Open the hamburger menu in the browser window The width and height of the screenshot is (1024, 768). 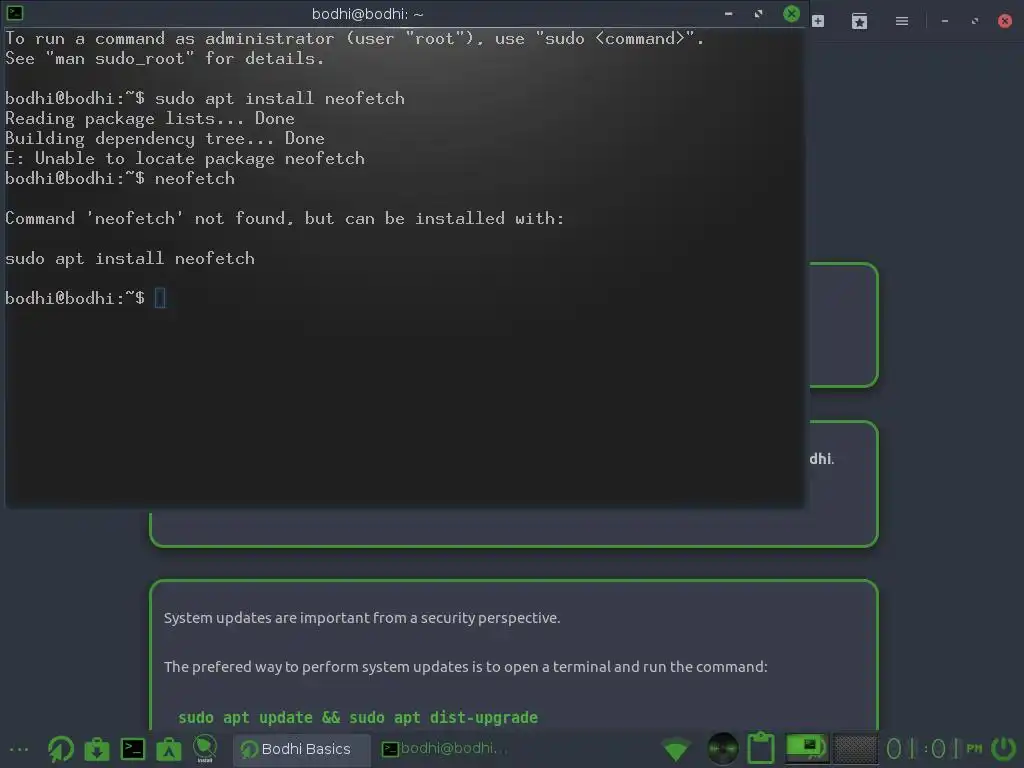pos(902,22)
